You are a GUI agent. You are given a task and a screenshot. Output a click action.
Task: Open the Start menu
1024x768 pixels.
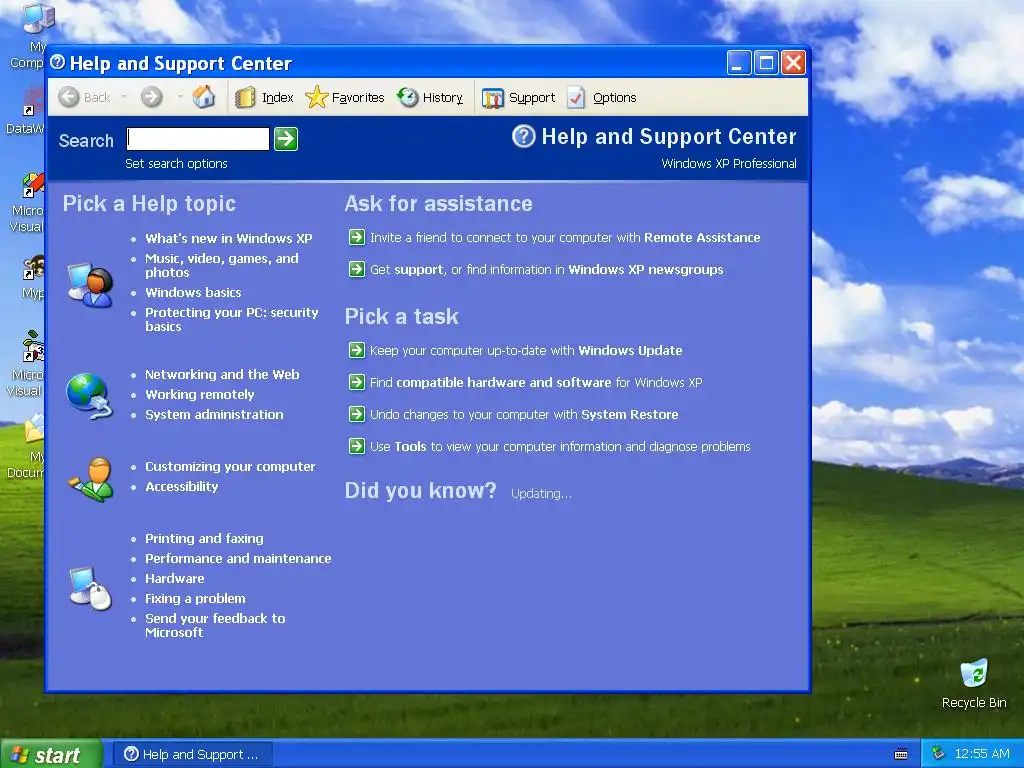51,754
